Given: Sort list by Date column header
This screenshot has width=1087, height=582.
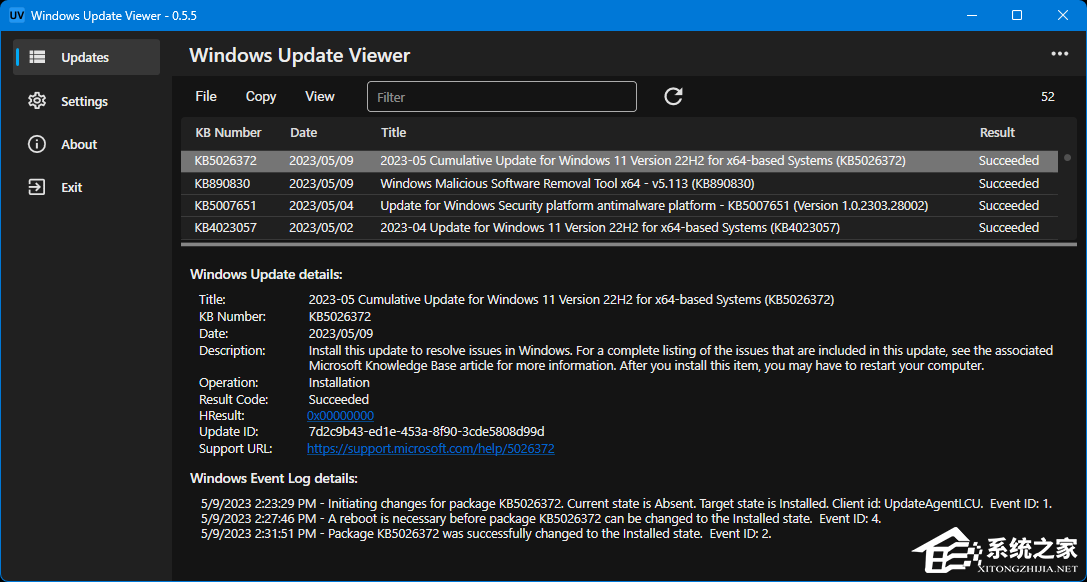Looking at the screenshot, I should pyautogui.click(x=303, y=132).
